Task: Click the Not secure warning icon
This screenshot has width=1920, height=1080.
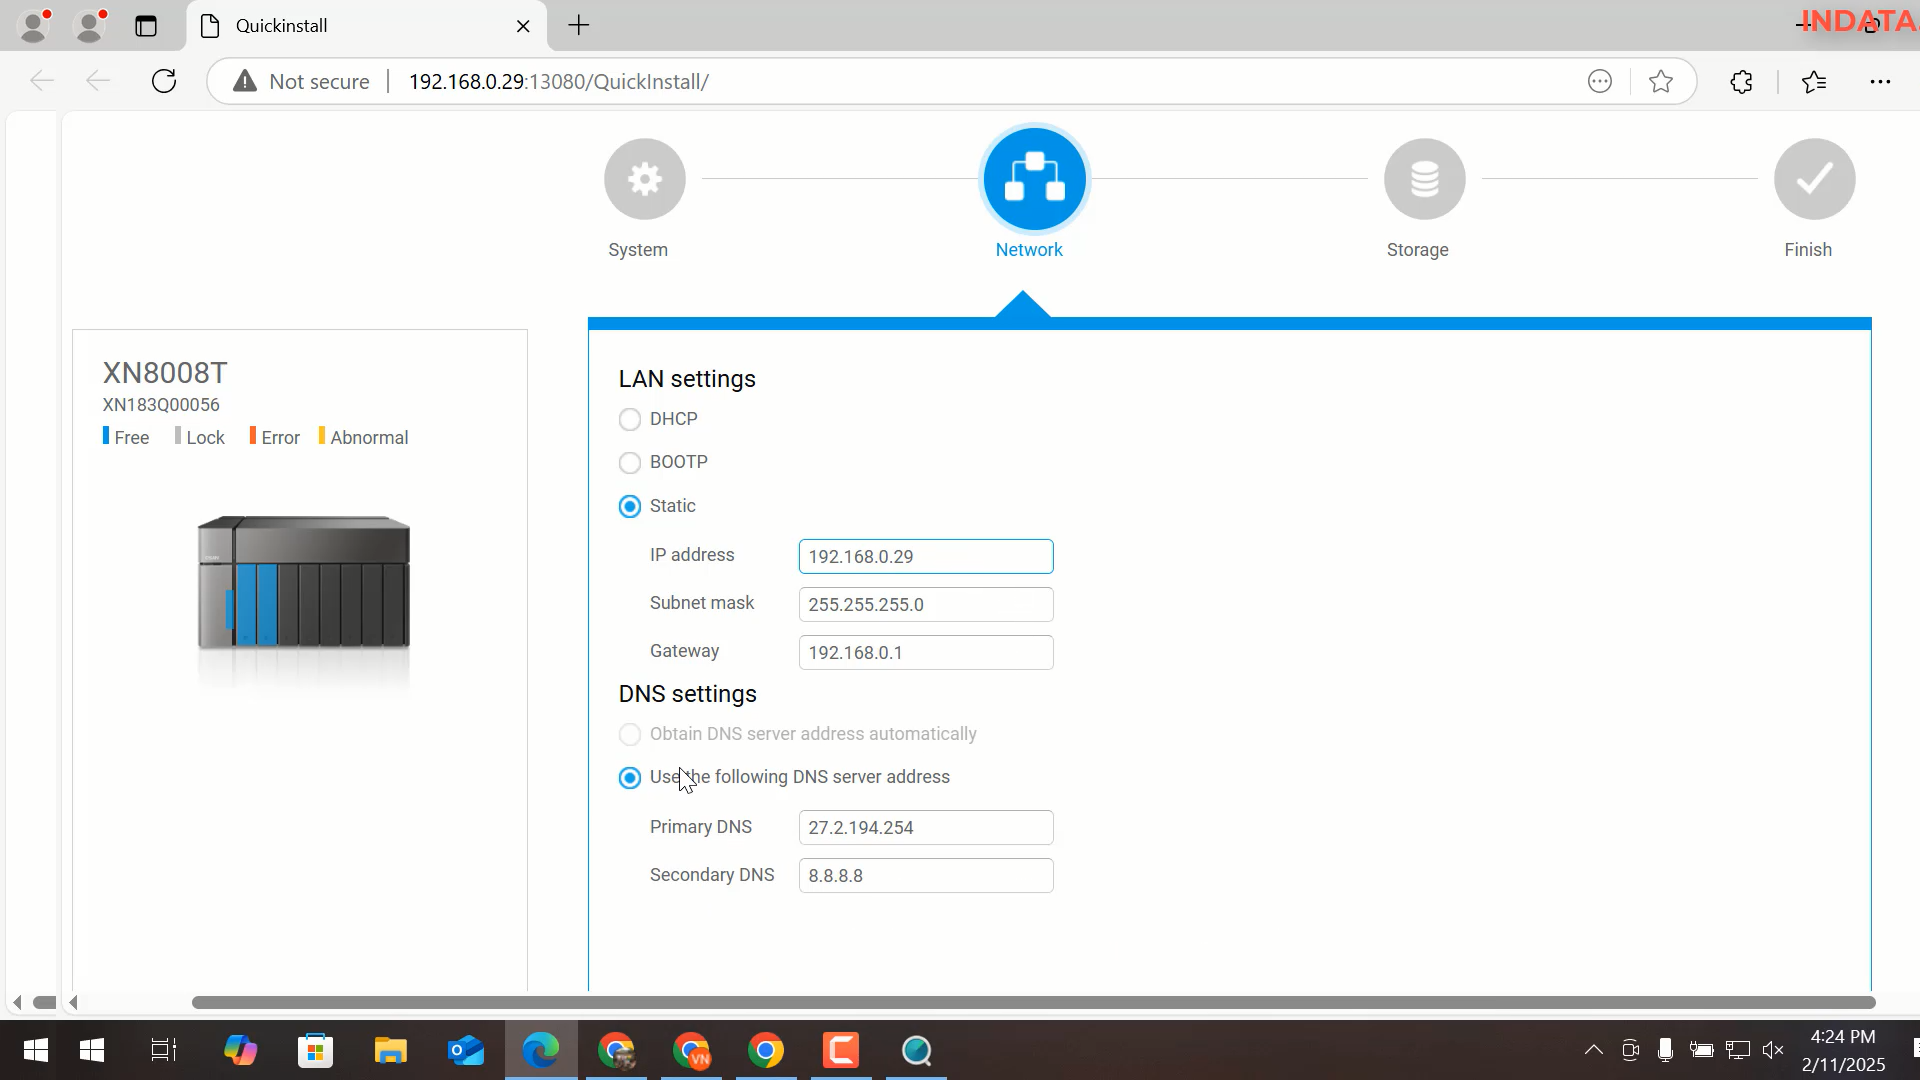Action: click(244, 81)
